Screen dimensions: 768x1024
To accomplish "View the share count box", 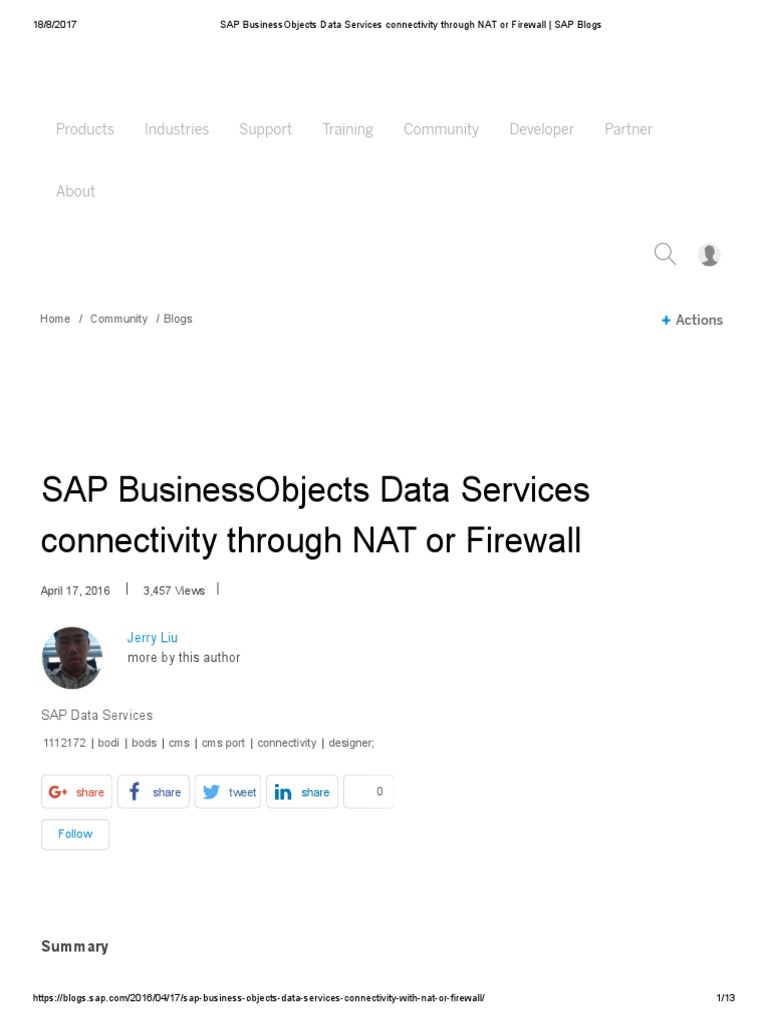I will (369, 792).
